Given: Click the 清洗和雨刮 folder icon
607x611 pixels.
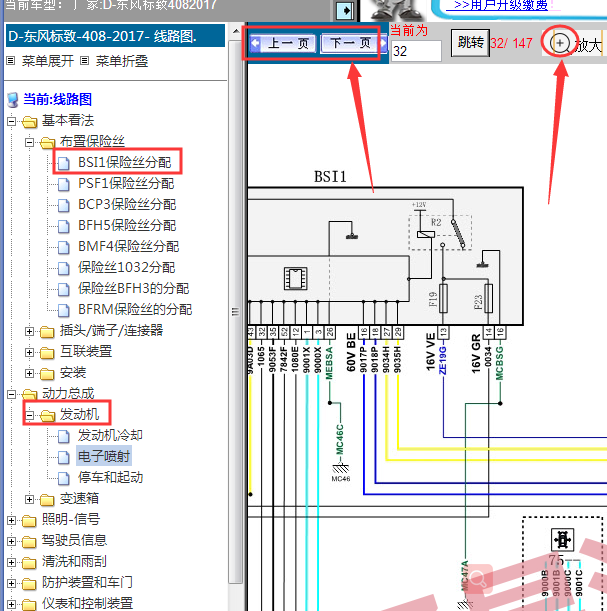Looking at the screenshot, I should [30, 563].
